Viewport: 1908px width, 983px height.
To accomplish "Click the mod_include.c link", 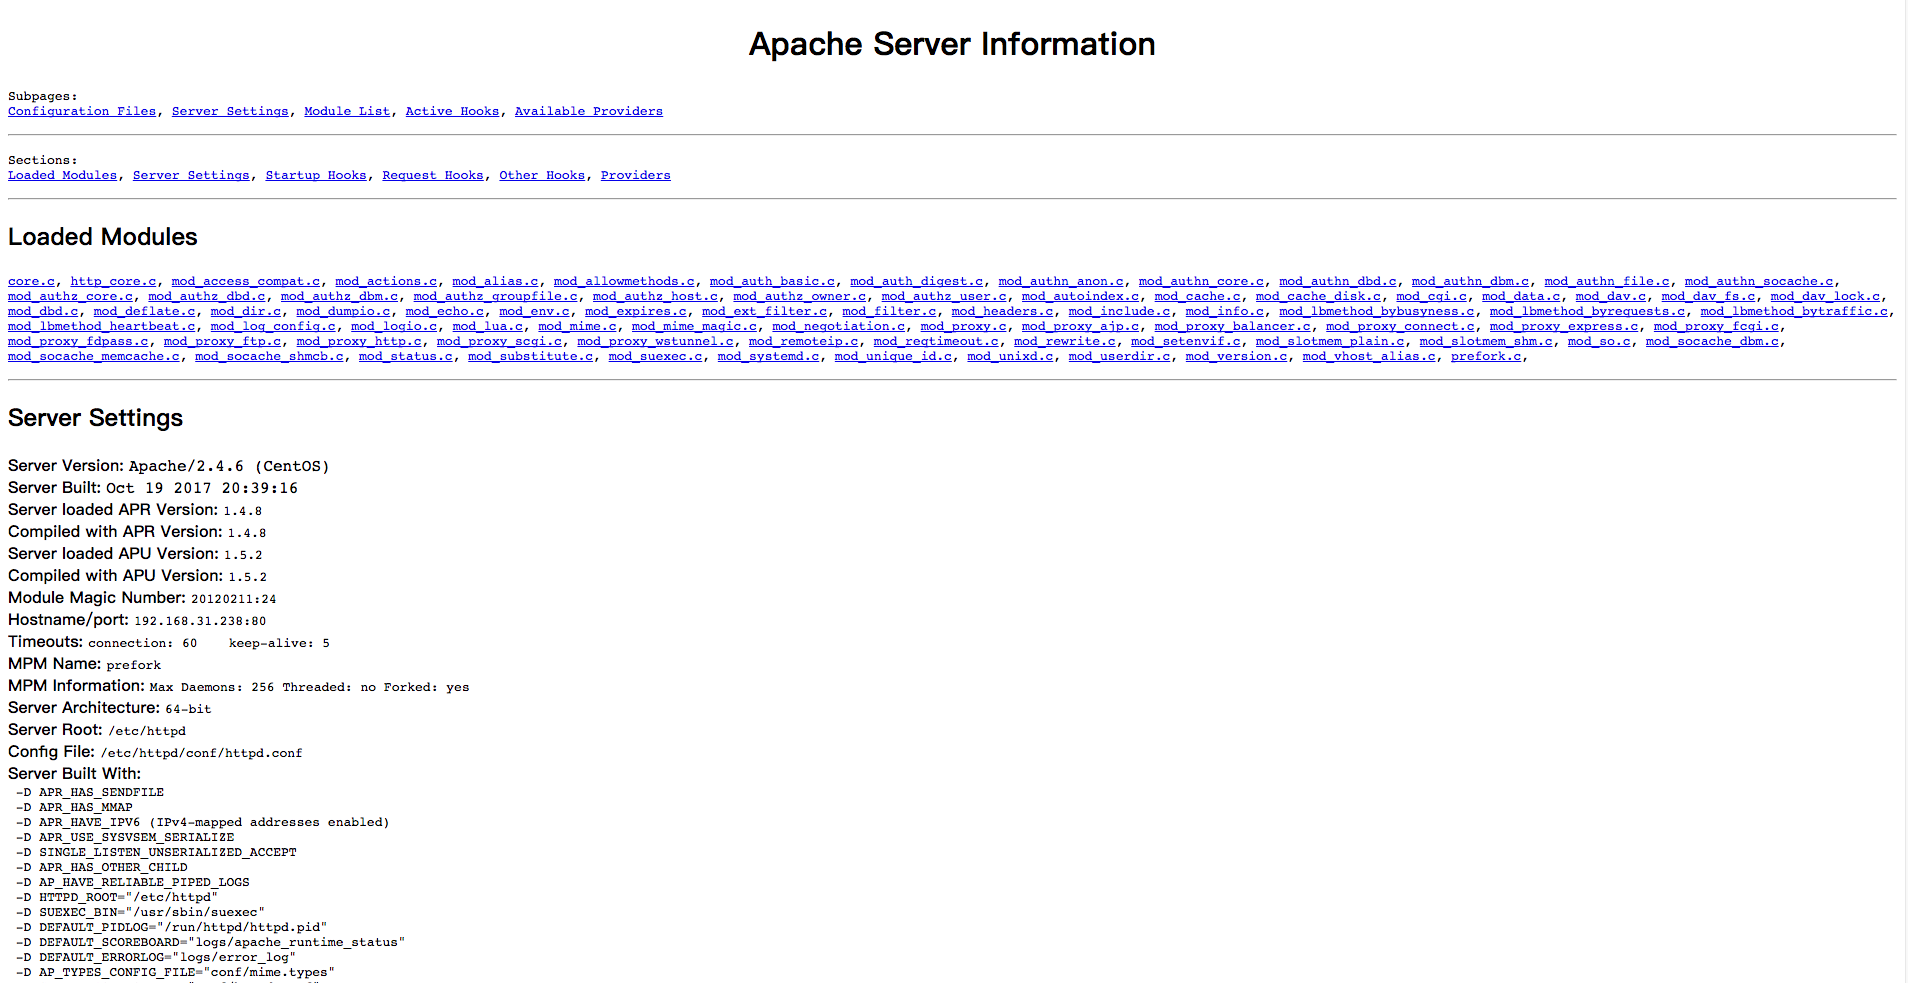I will click(1119, 311).
